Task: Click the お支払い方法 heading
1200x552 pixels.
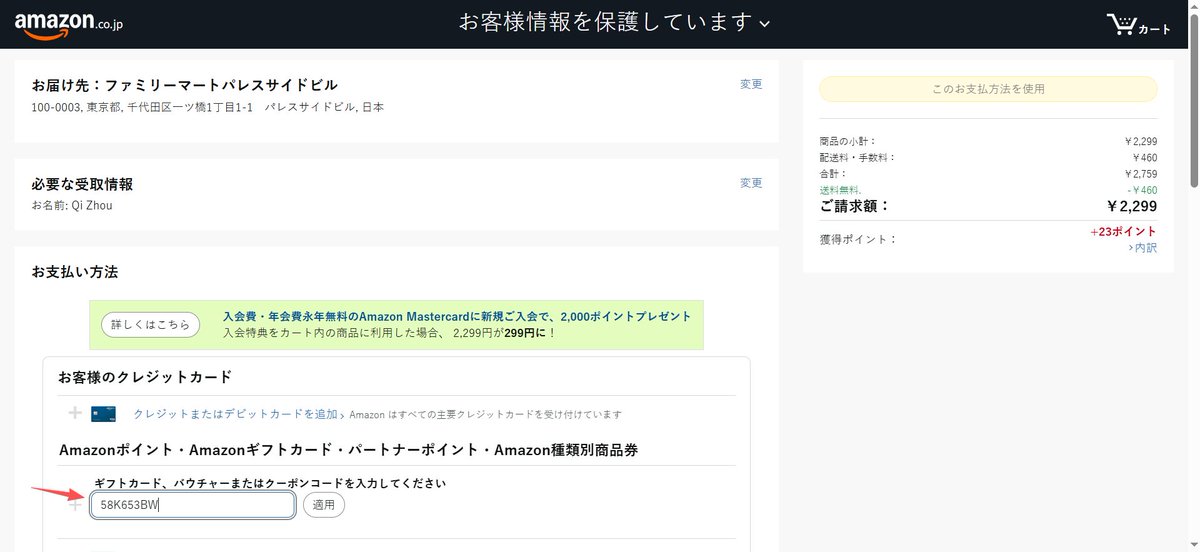Action: (75, 272)
